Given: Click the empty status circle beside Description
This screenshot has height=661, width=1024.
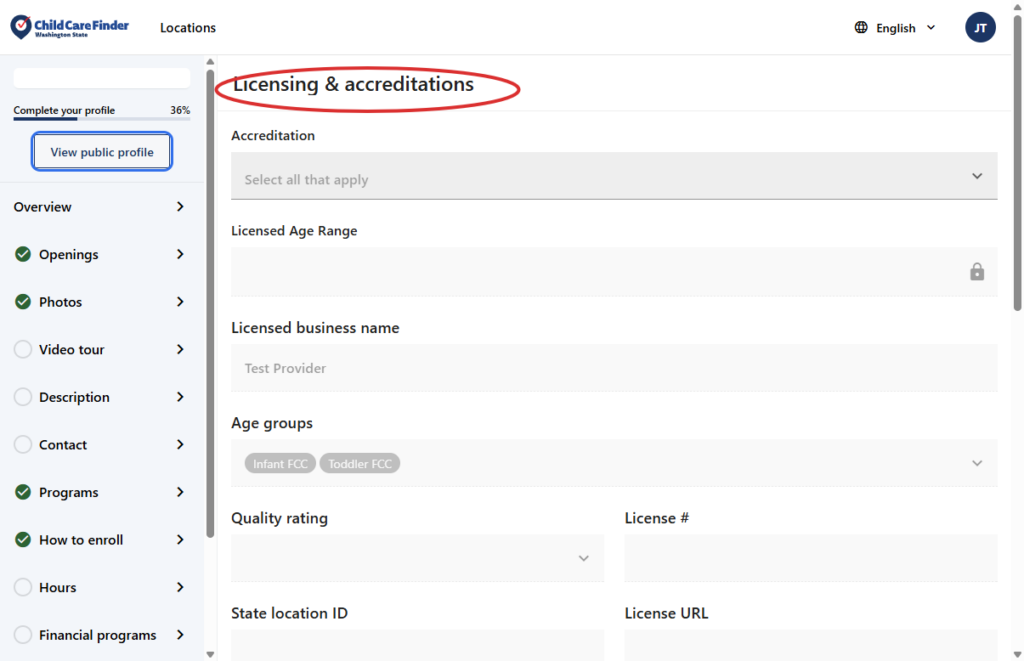Looking at the screenshot, I should 23,397.
